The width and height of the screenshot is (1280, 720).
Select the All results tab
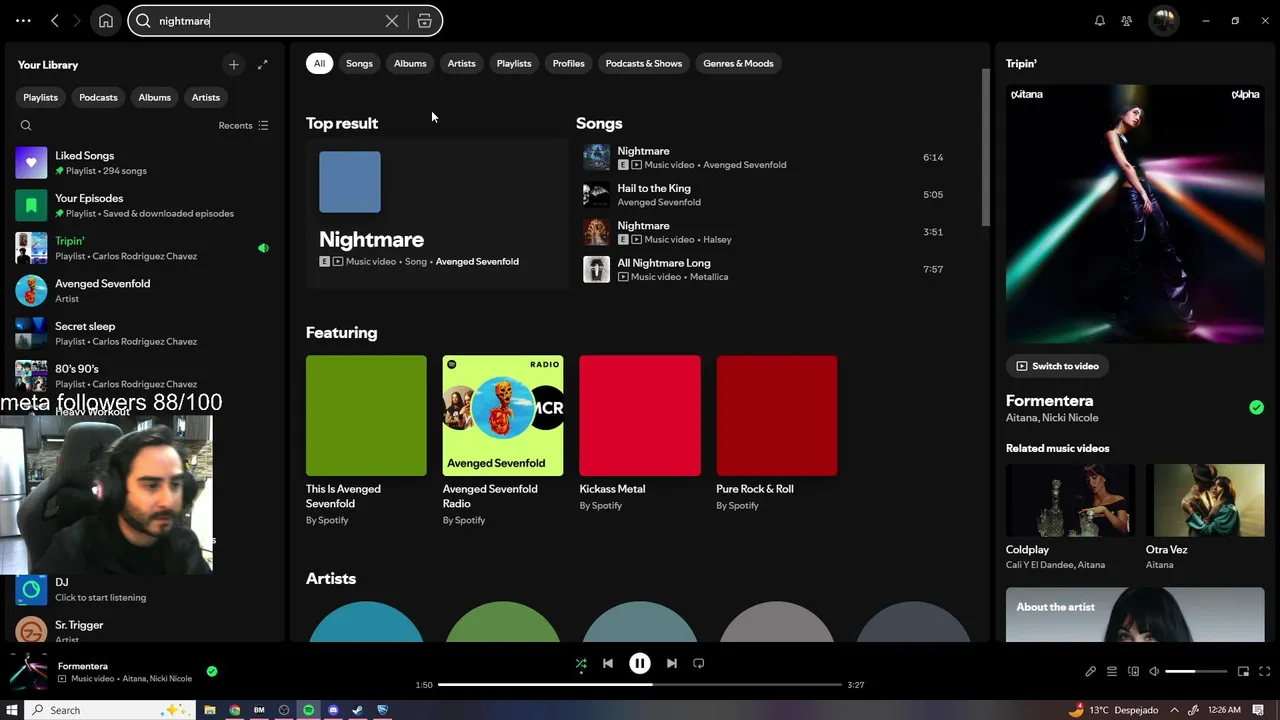319,63
